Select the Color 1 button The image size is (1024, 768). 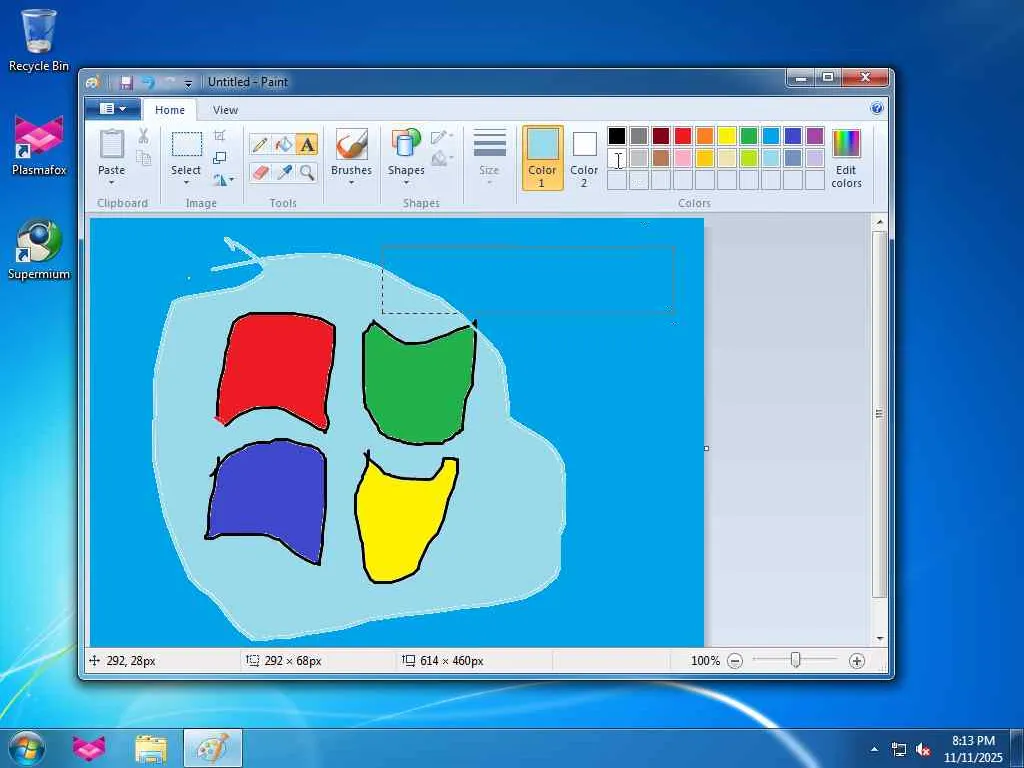(542, 157)
